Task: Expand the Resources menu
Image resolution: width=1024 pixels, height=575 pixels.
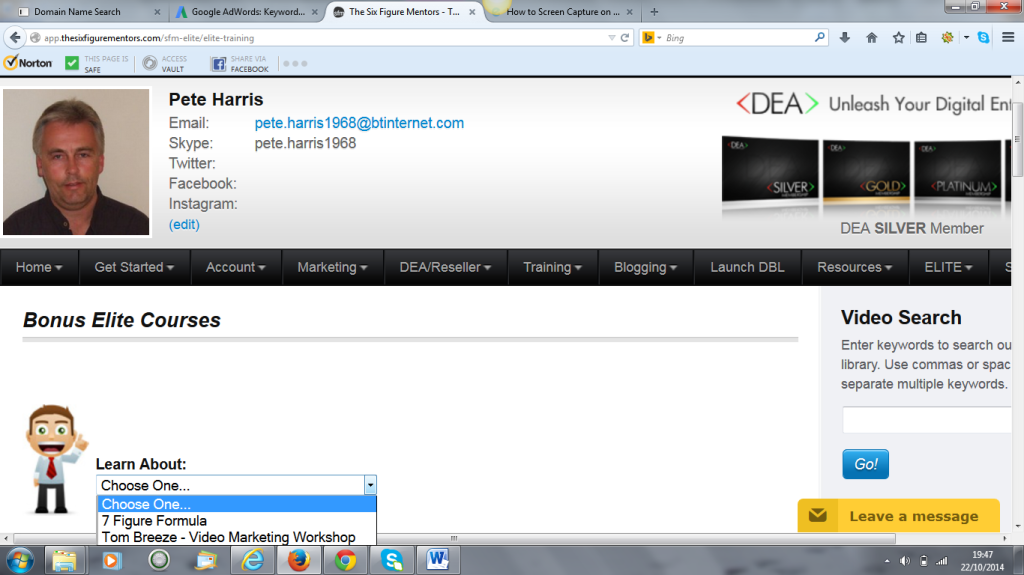Action: [x=854, y=267]
